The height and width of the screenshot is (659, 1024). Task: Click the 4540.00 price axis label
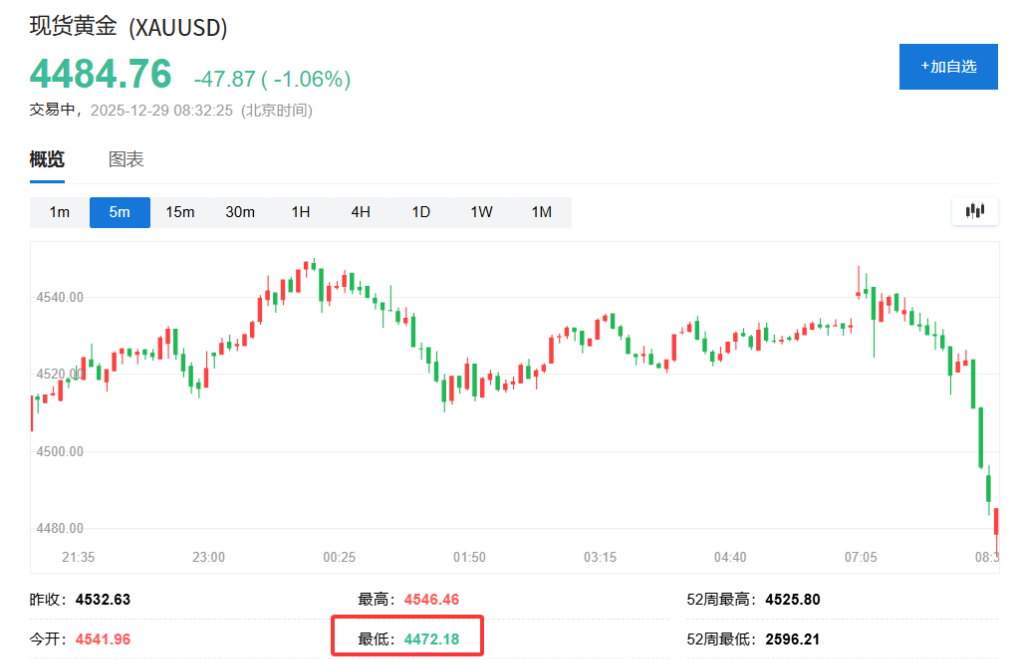pyautogui.click(x=60, y=297)
